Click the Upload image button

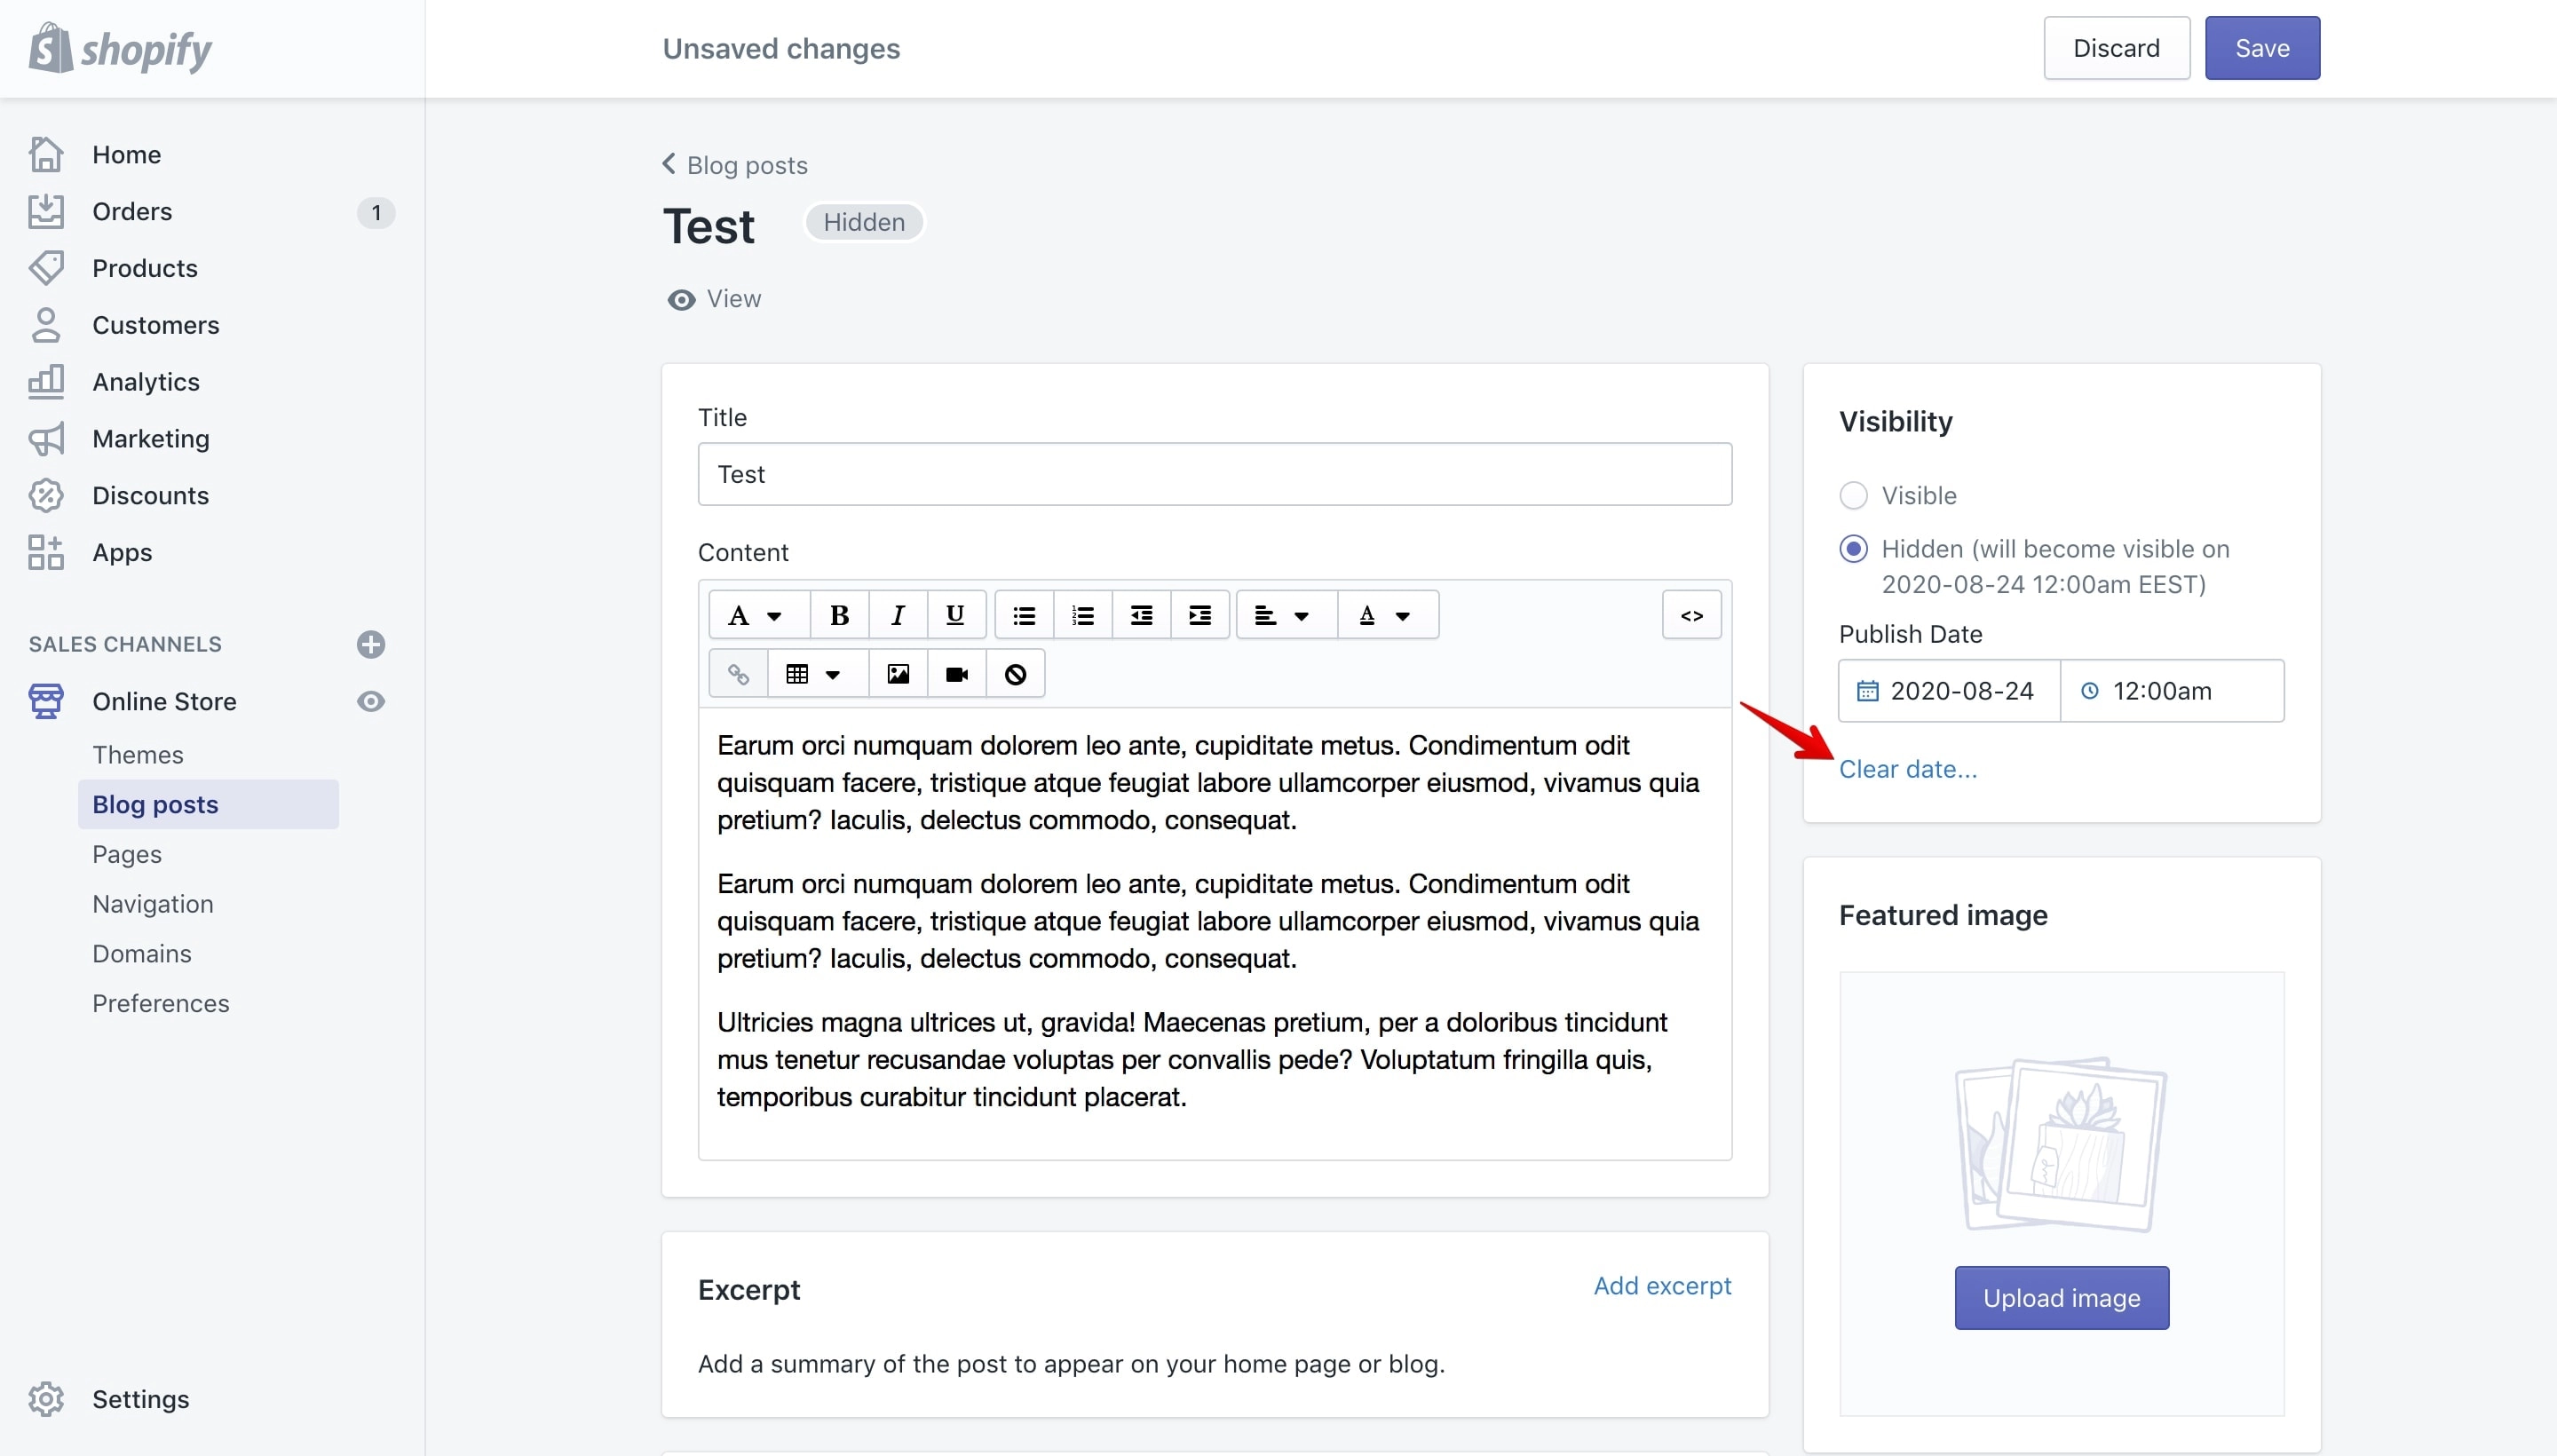[2061, 1298]
